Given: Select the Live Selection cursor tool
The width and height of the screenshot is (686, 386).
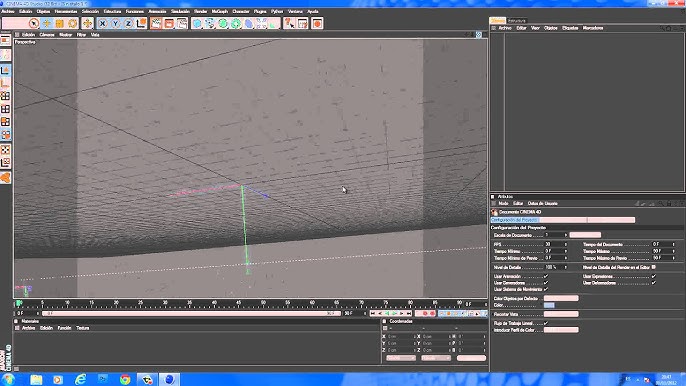Looking at the screenshot, I should click(x=34, y=23).
